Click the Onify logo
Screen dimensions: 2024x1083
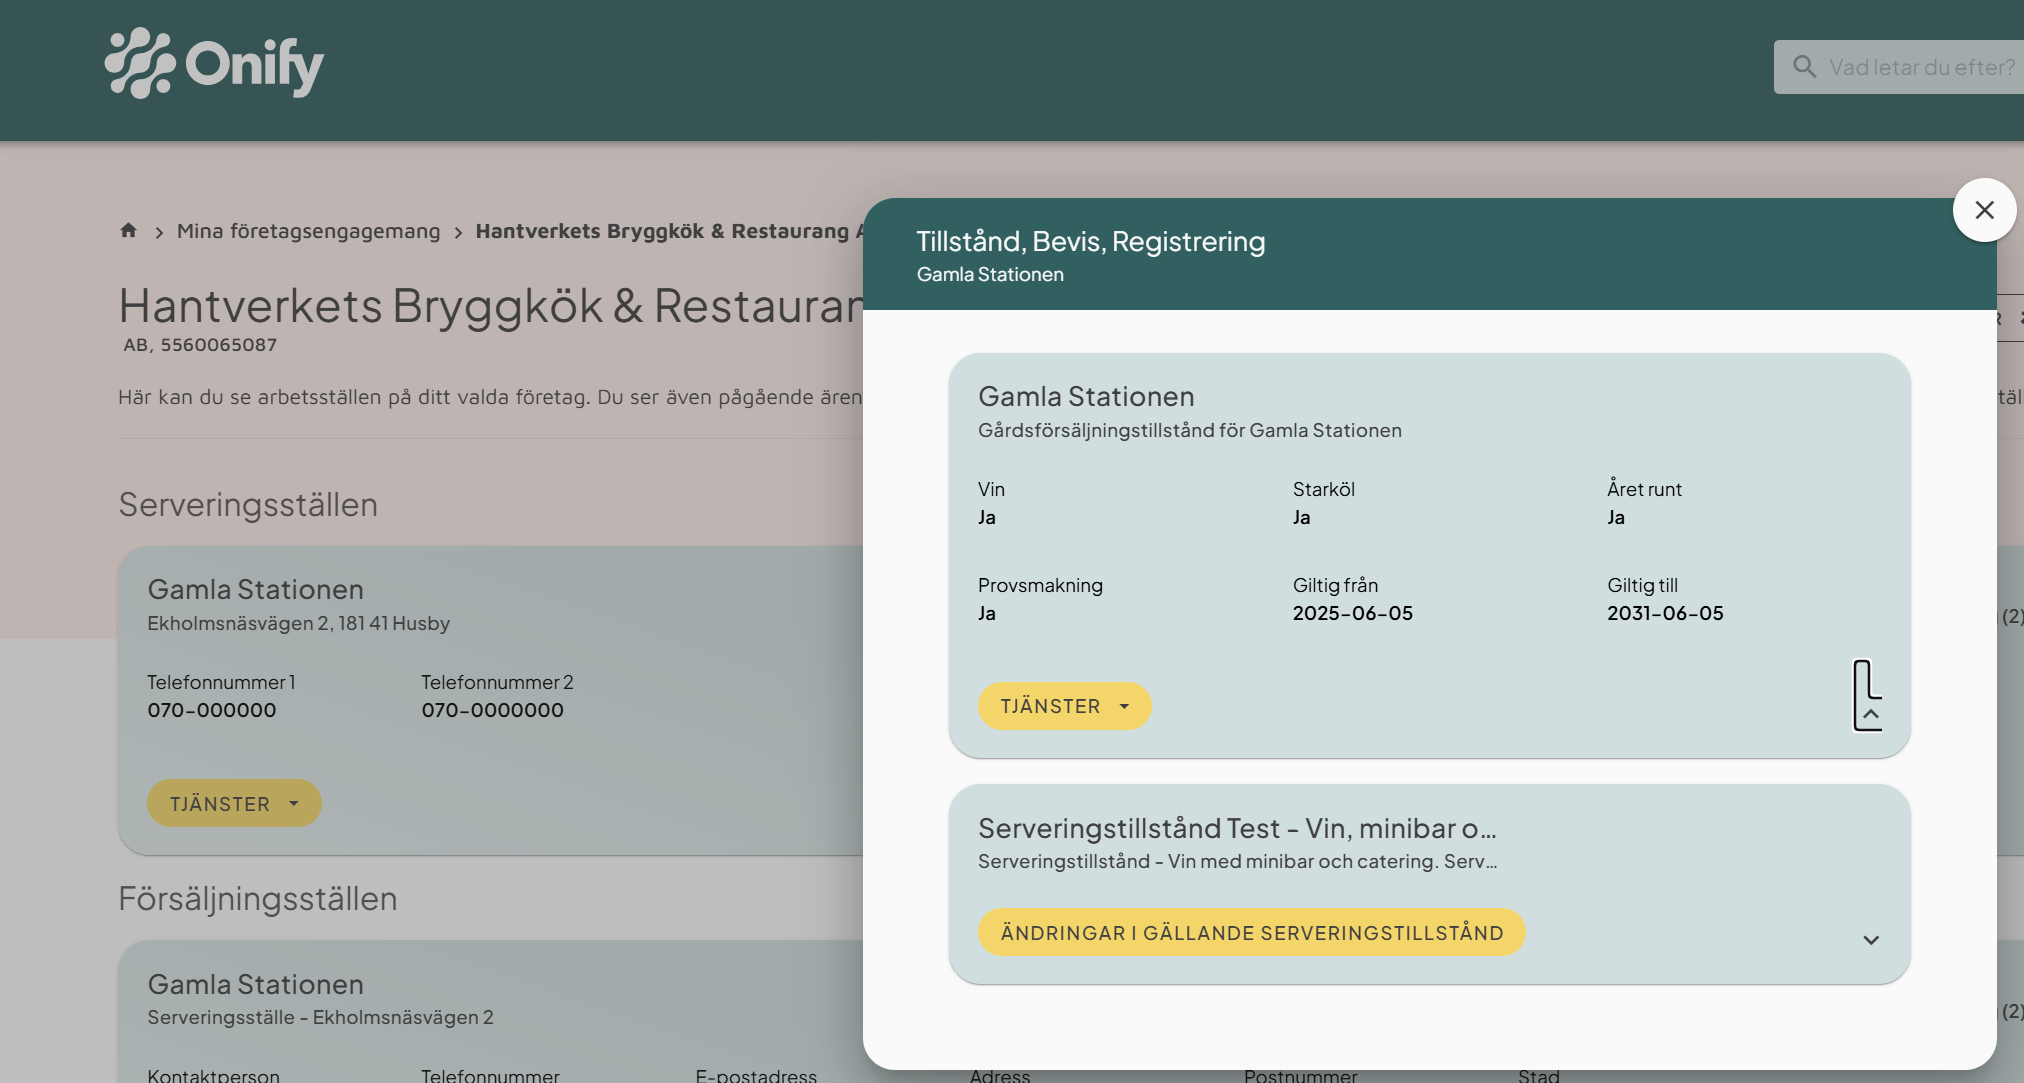[214, 64]
